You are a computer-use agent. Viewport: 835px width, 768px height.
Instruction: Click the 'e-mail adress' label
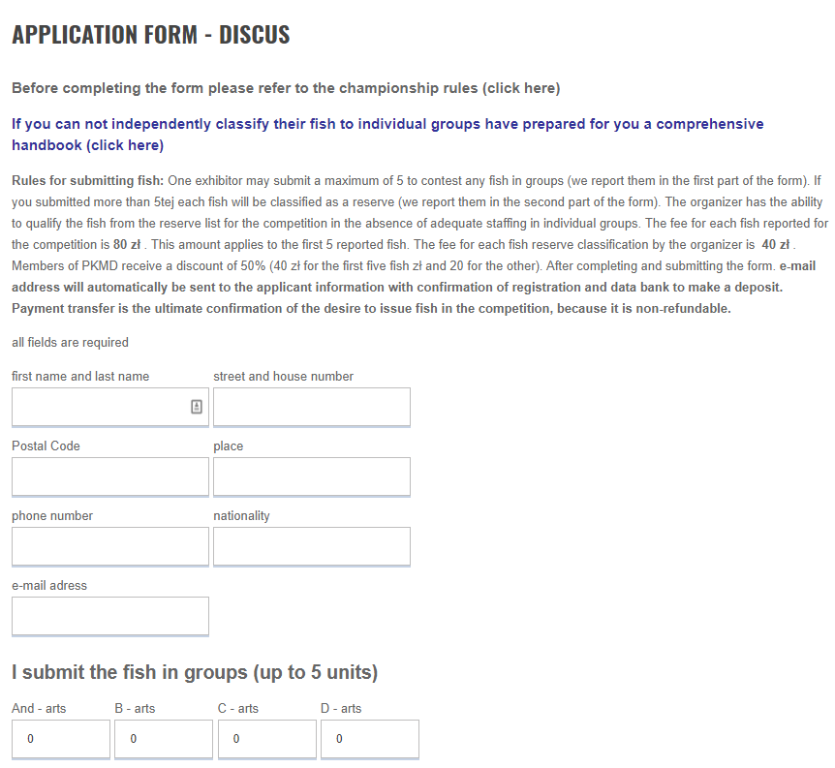tap(49, 585)
